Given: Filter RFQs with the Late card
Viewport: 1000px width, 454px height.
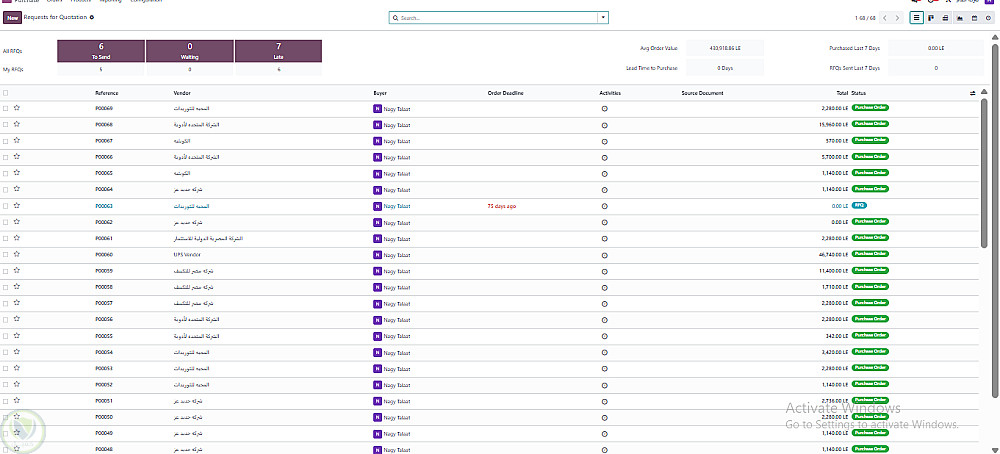Looking at the screenshot, I should click(279, 51).
